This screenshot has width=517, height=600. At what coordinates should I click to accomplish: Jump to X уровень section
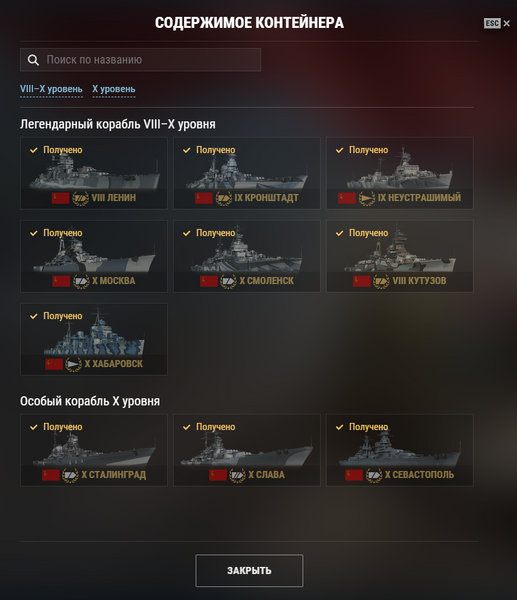(114, 89)
